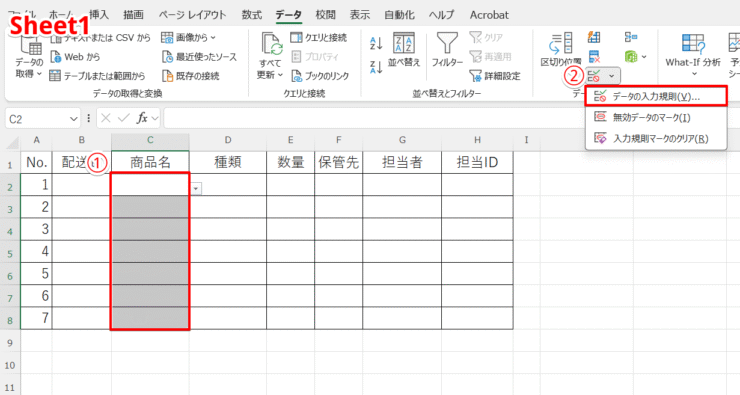Select row 9 header
The height and width of the screenshot is (395, 740).
tap(10, 343)
